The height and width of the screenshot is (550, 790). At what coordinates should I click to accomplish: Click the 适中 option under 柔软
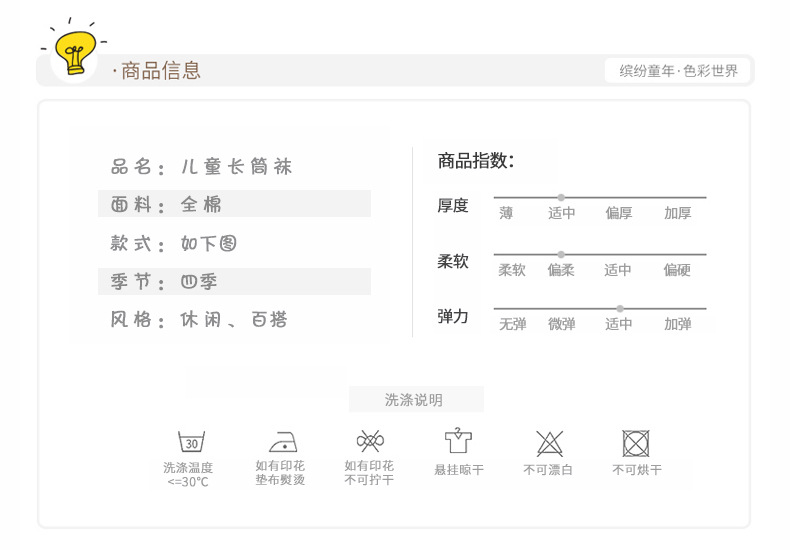[618, 270]
